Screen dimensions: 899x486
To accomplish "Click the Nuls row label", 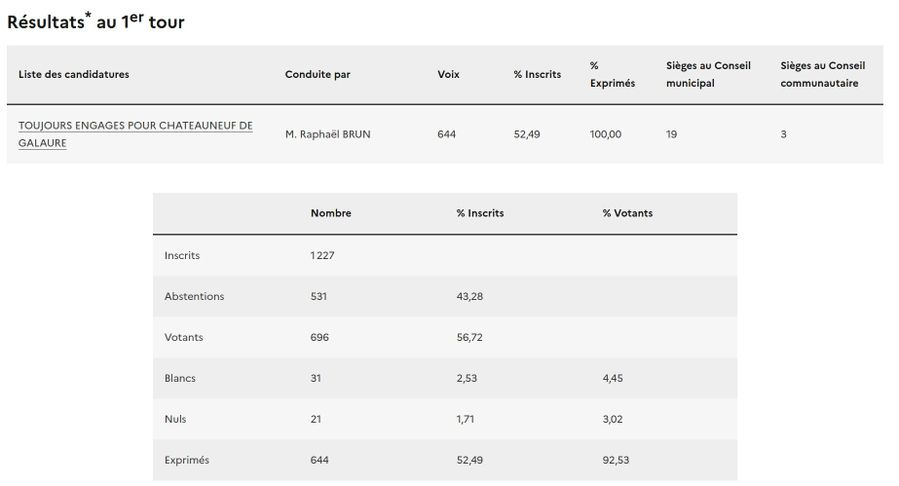I will [176, 419].
